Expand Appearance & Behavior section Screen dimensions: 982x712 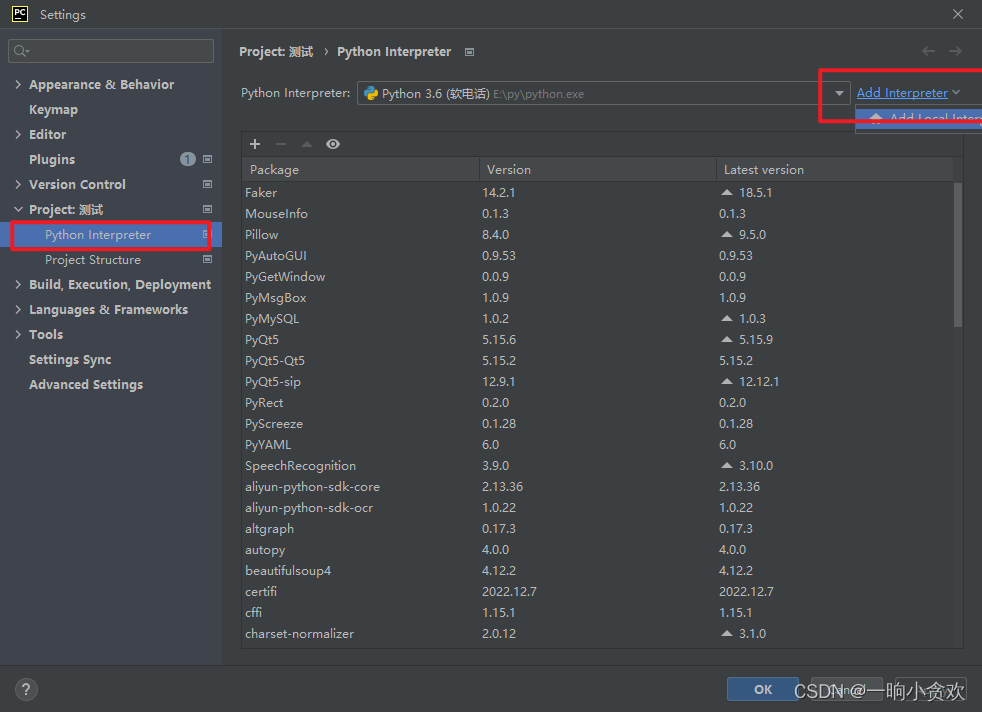tap(18, 84)
